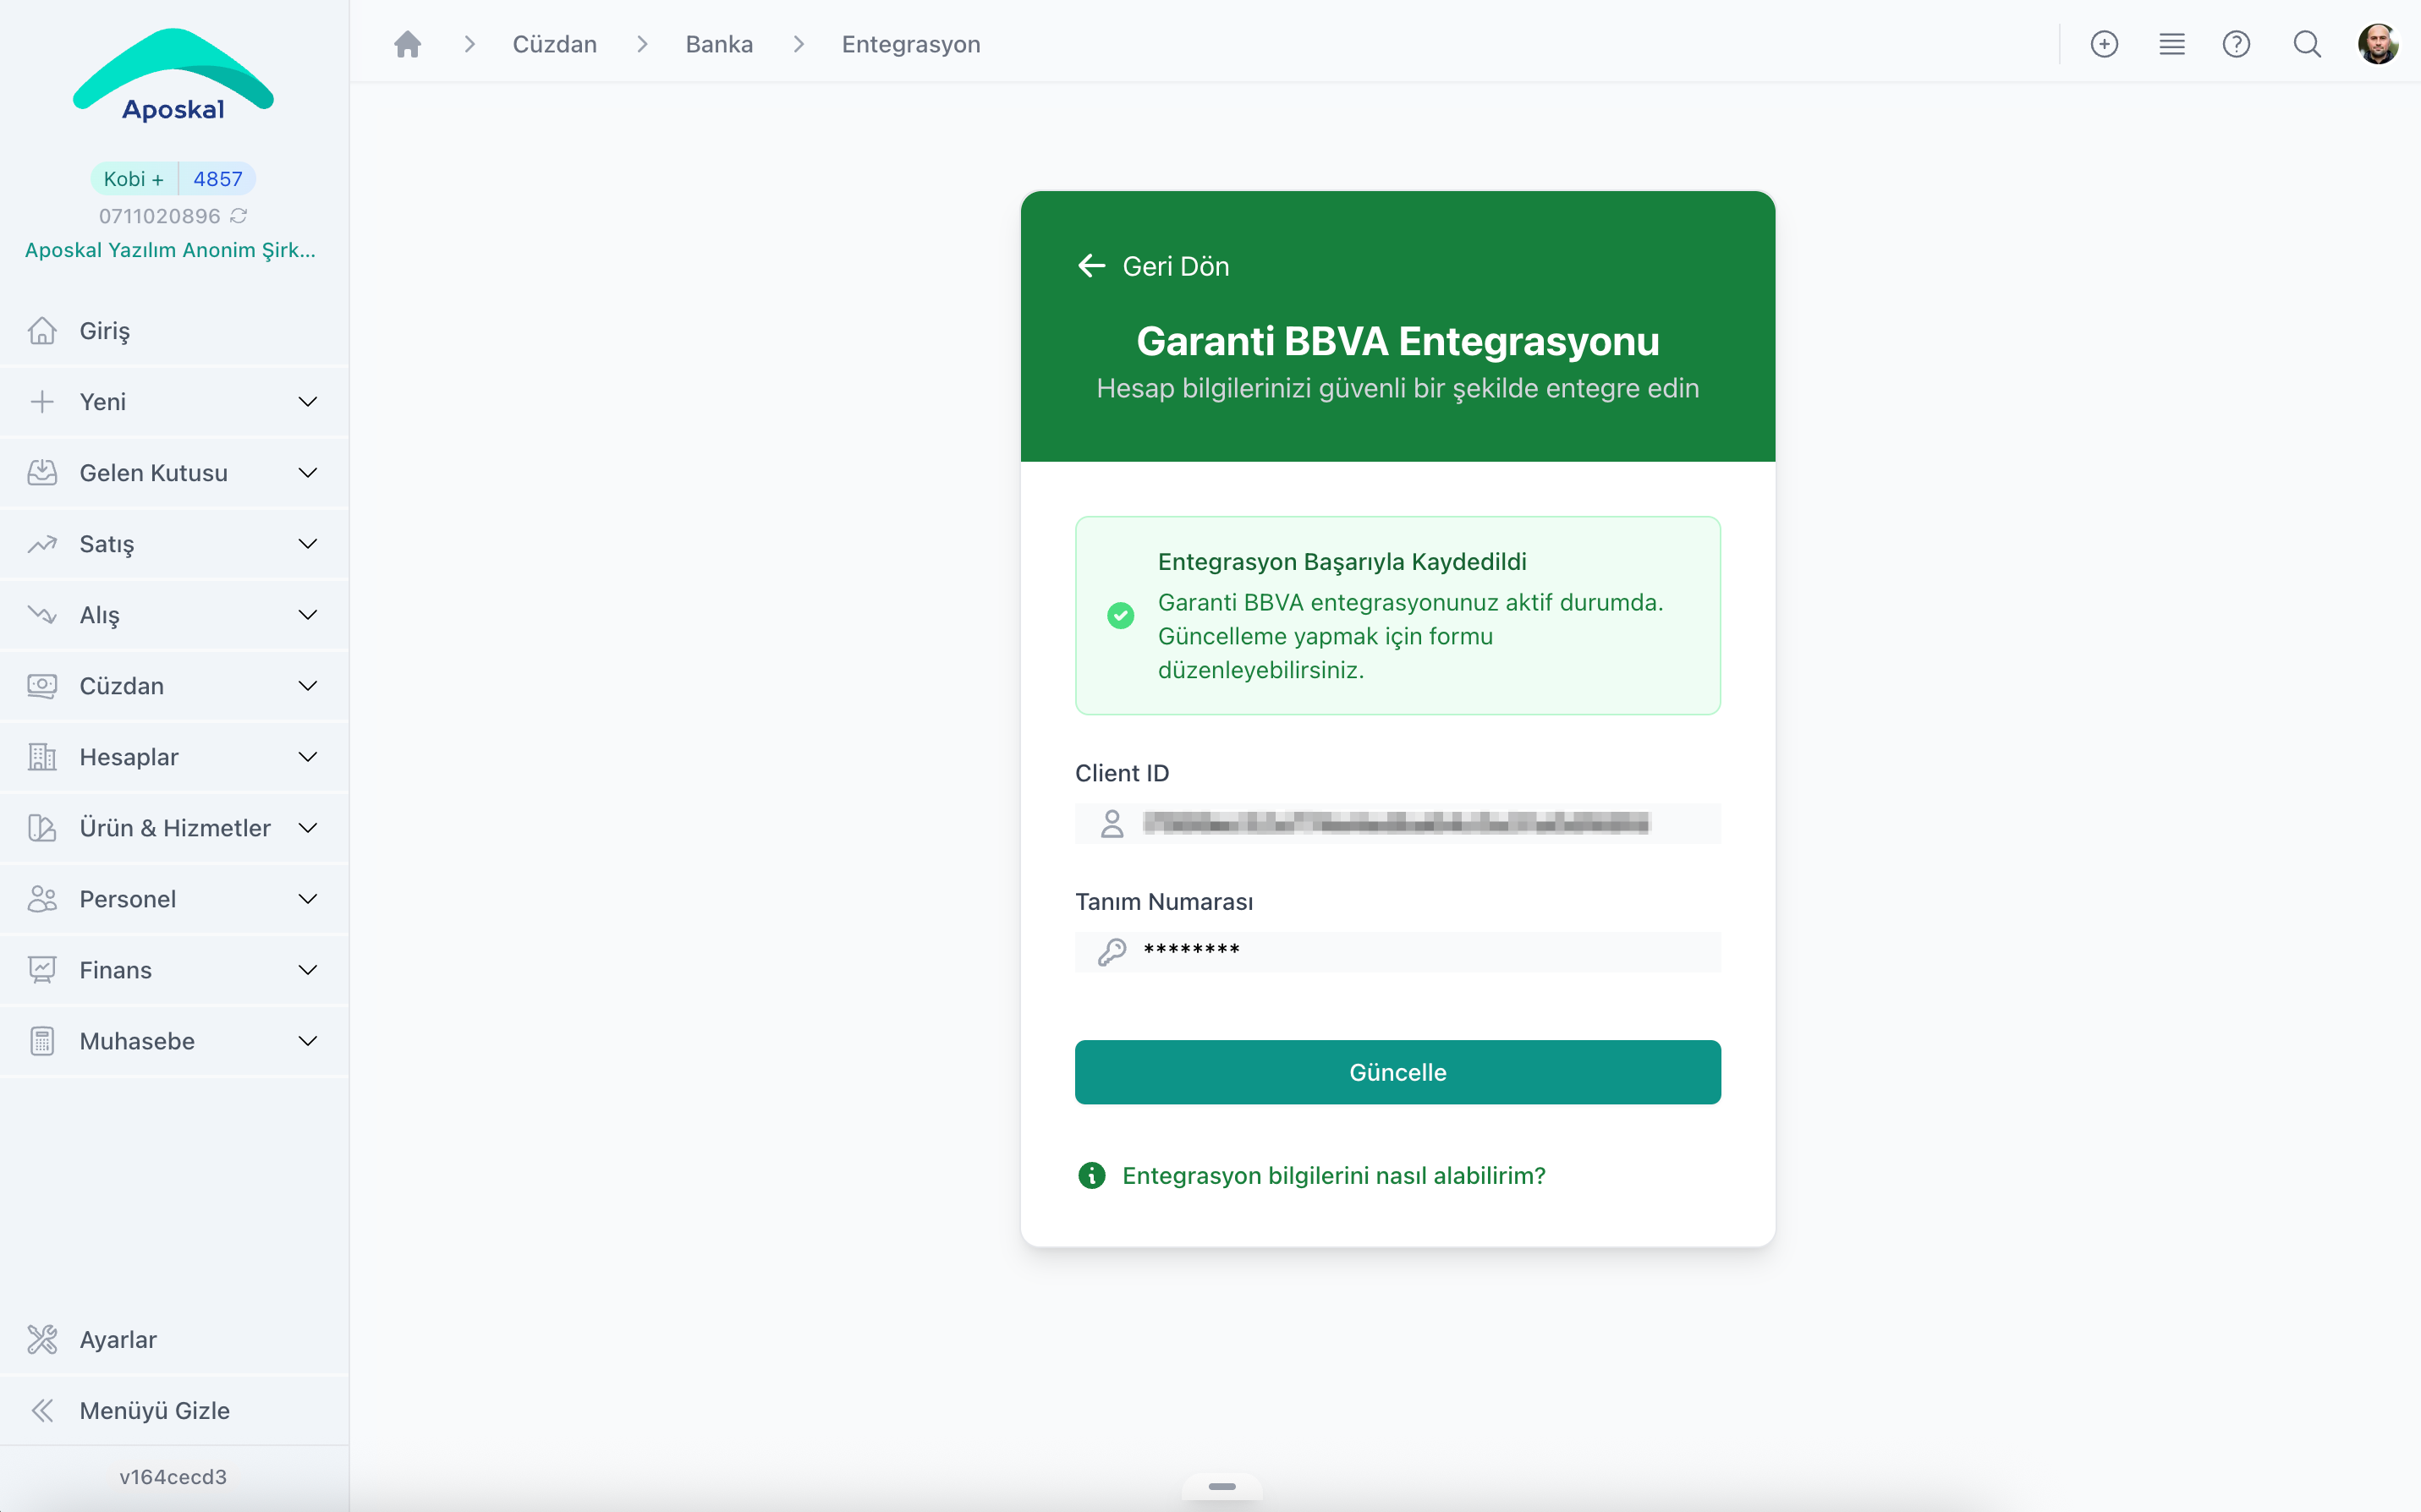Screen dimensions: 2421x1512
Task: Expand the Cüzdan chevron
Action: [x=308, y=686]
